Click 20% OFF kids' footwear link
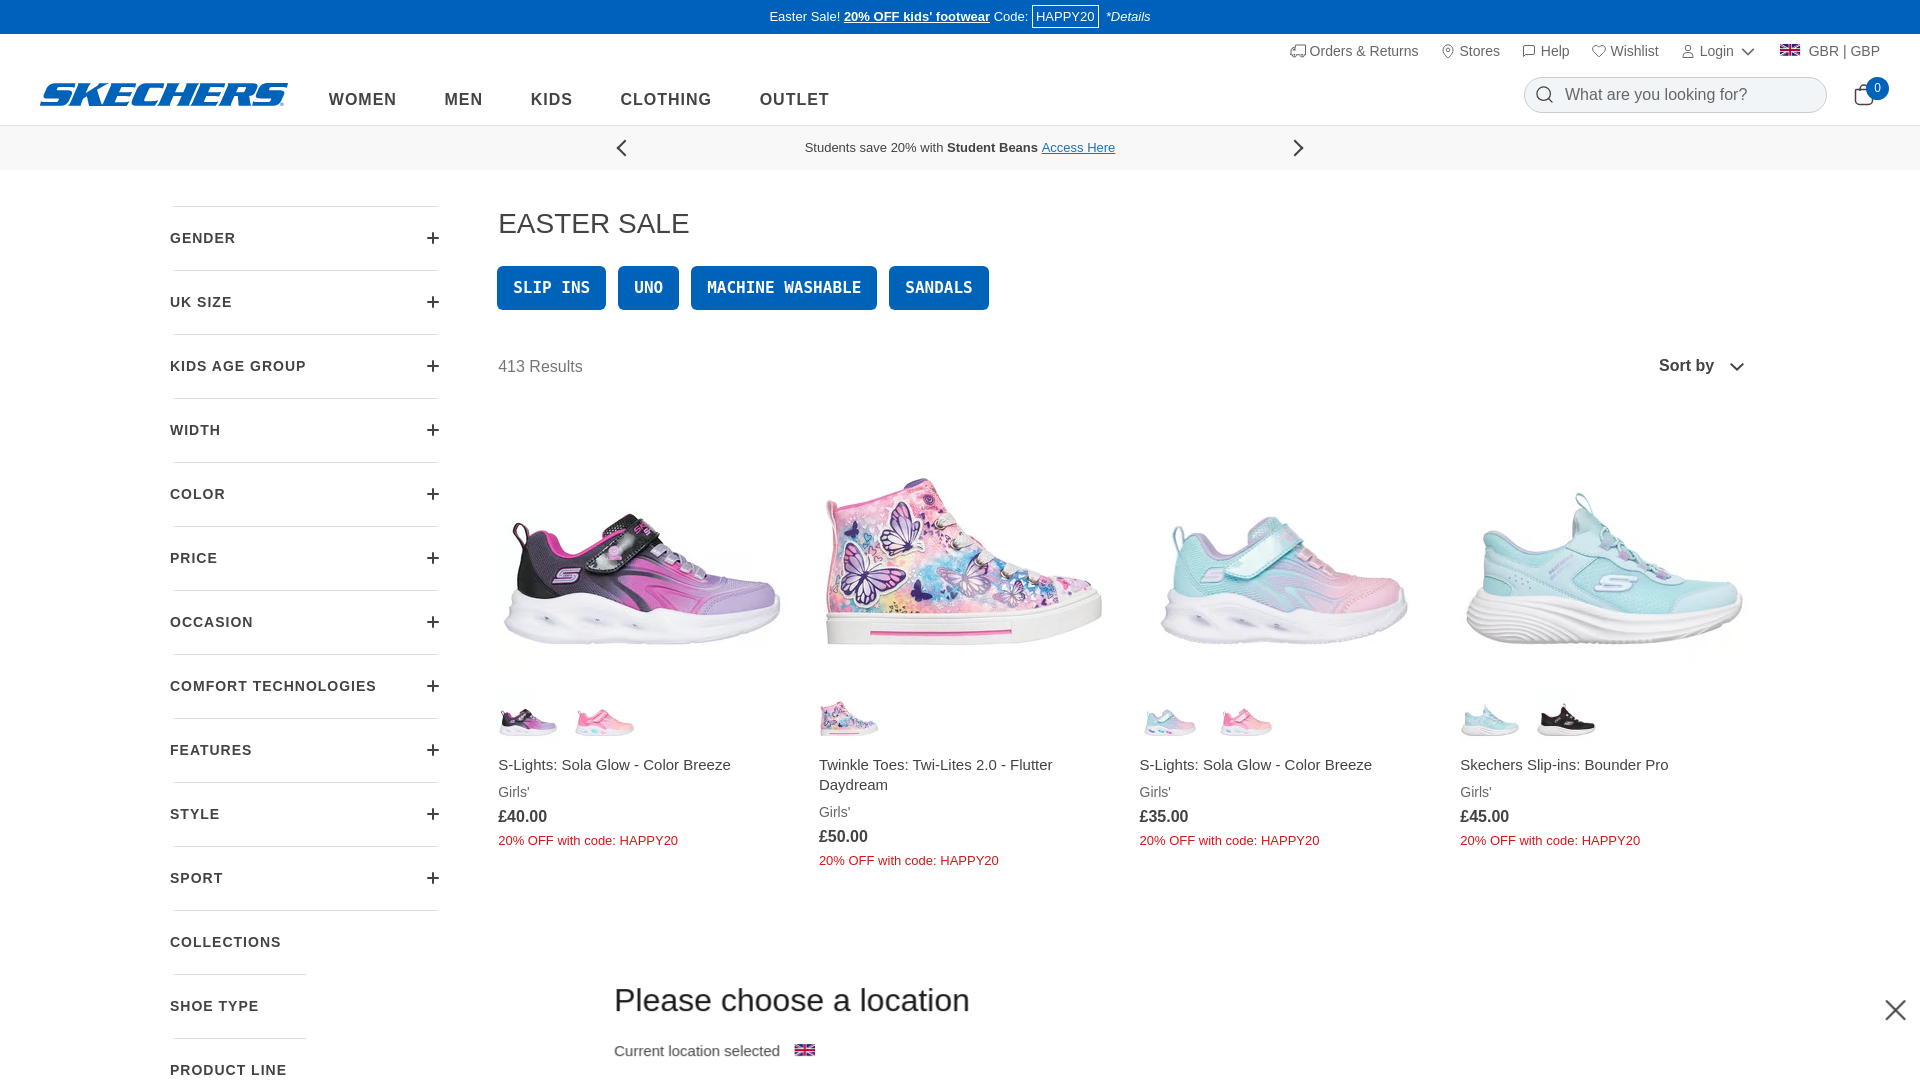This screenshot has height=1080, width=1920. coord(916,17)
